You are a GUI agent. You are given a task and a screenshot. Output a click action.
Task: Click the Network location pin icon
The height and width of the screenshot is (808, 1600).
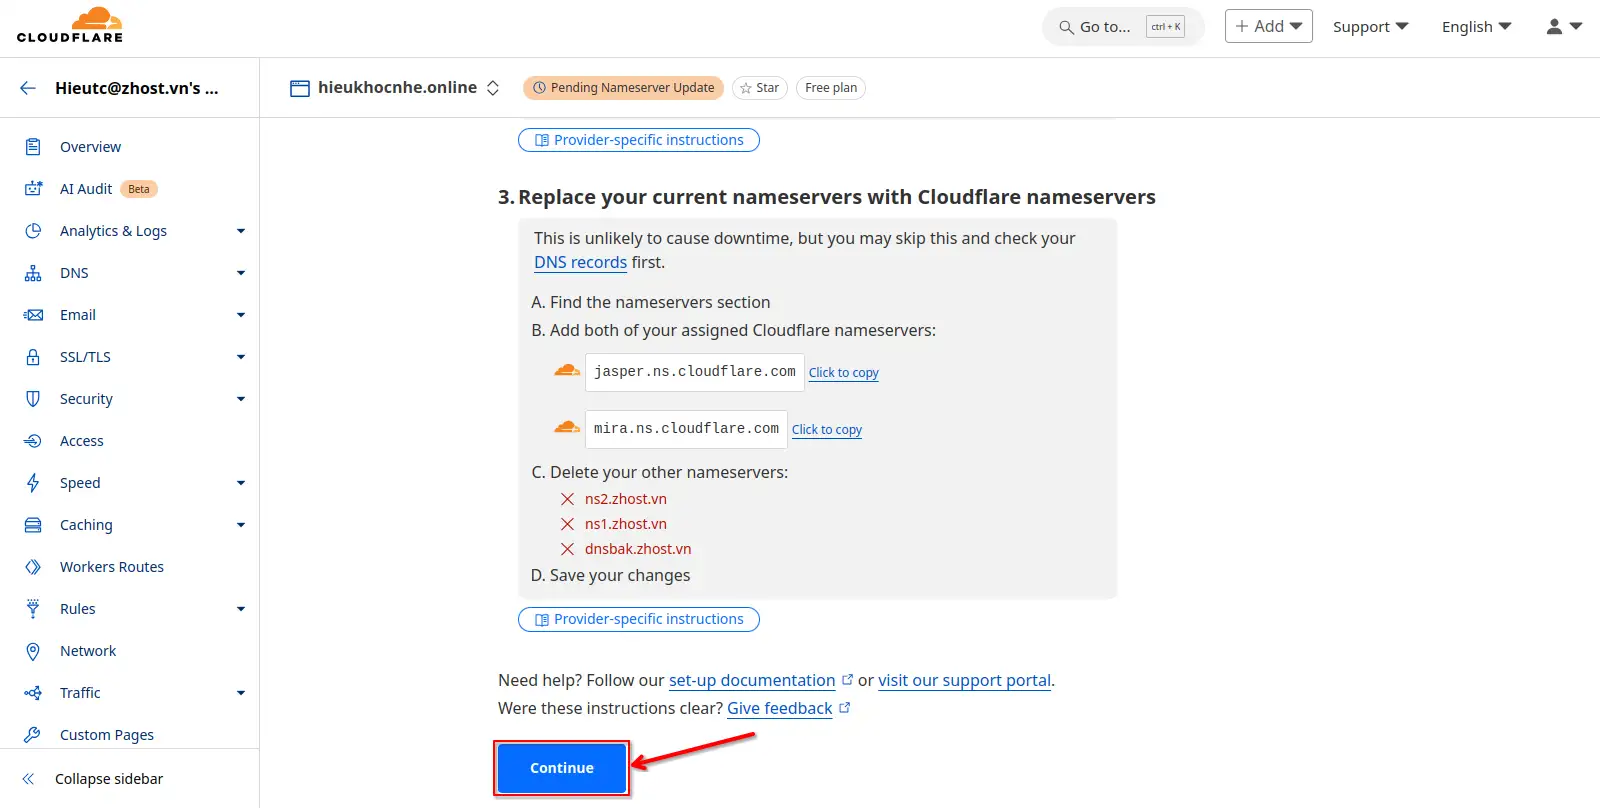tap(33, 651)
